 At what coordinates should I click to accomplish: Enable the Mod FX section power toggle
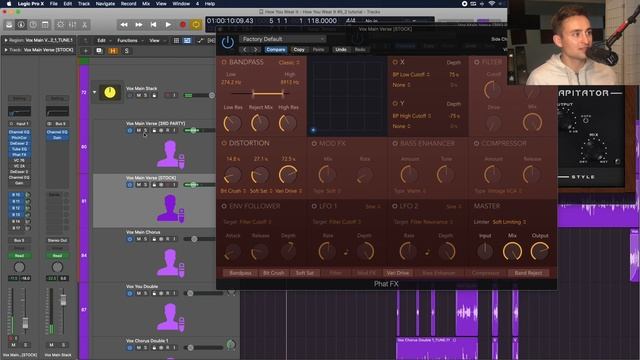point(314,143)
